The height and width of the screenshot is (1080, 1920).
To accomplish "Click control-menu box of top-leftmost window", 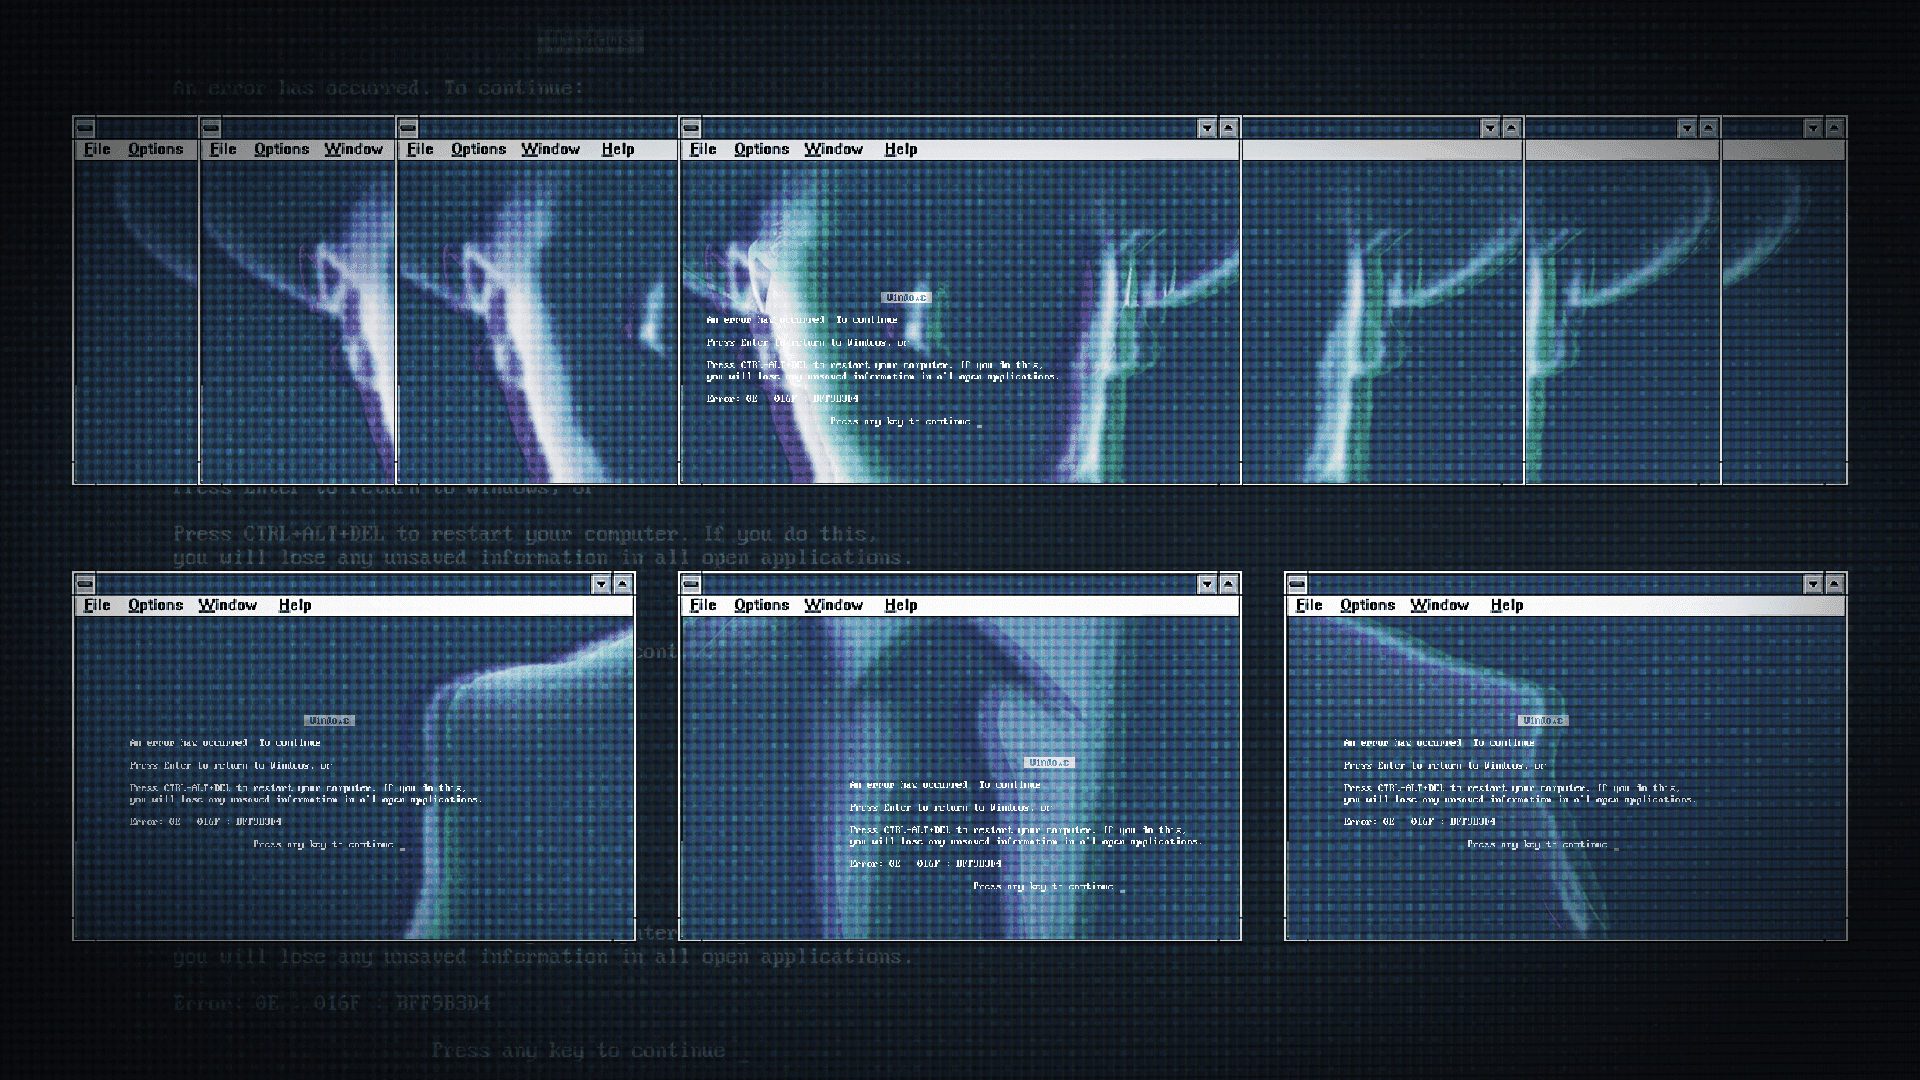I will click(85, 128).
